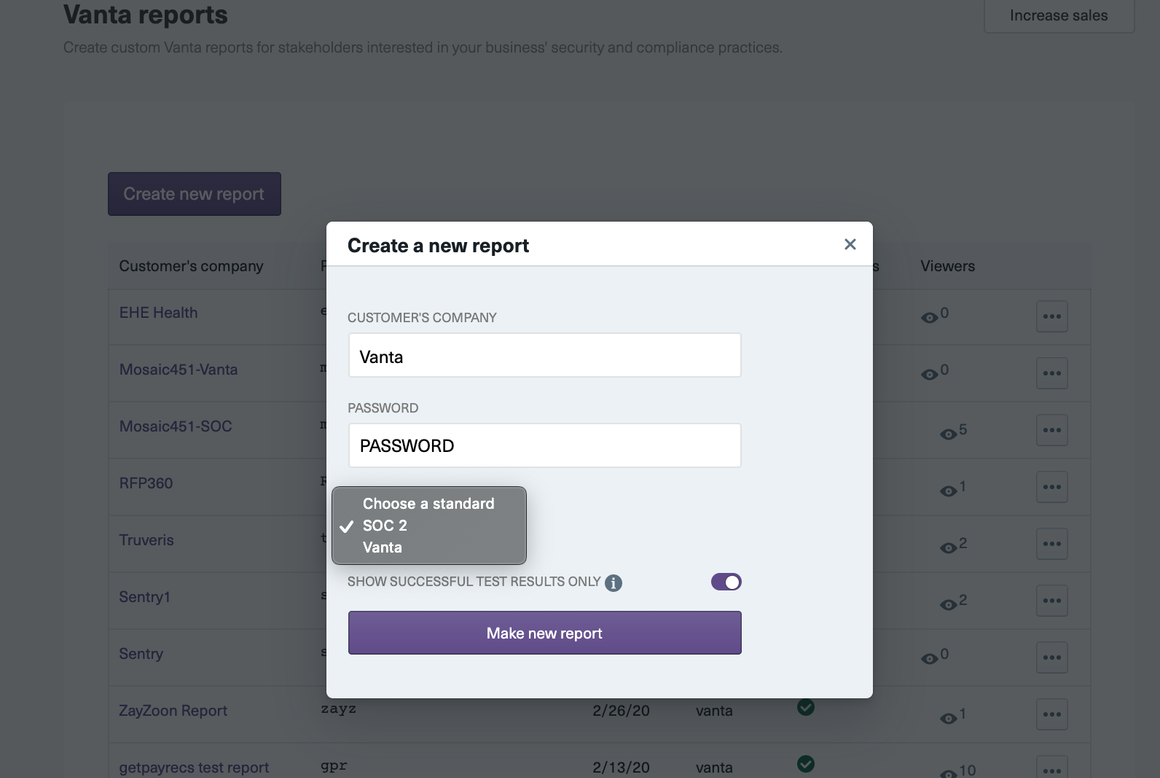Close the Create a new report dialog
This screenshot has height=778, width=1160.
(x=850, y=244)
